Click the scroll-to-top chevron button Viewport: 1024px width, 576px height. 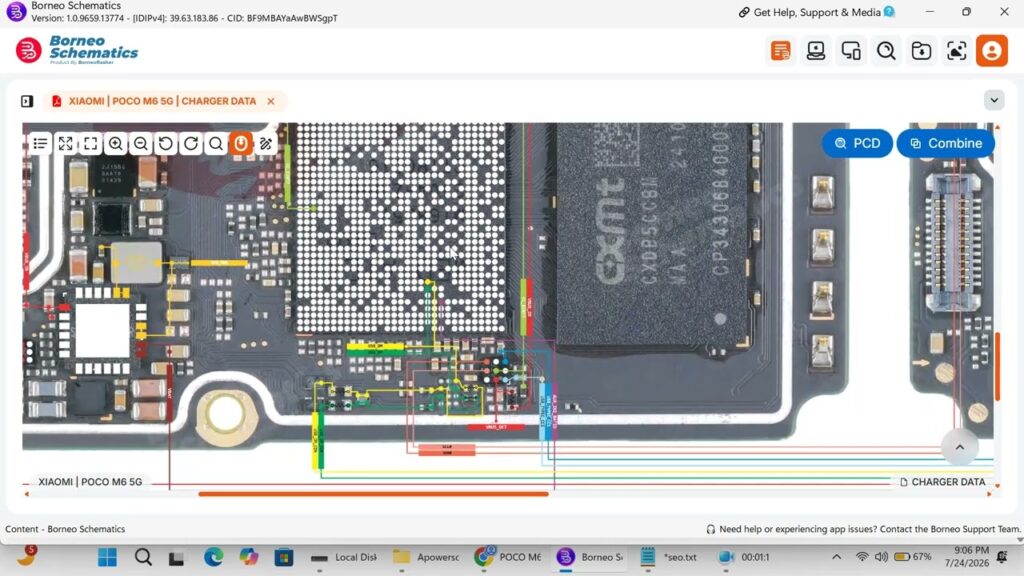coord(959,447)
